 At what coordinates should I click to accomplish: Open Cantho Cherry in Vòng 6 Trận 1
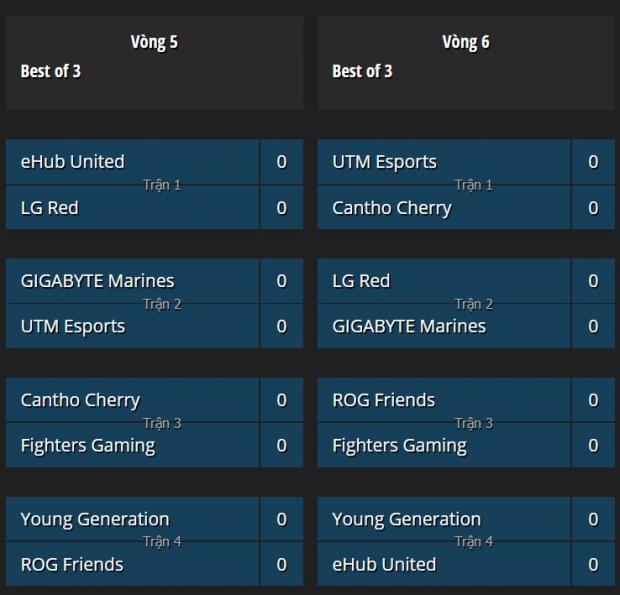tap(392, 208)
